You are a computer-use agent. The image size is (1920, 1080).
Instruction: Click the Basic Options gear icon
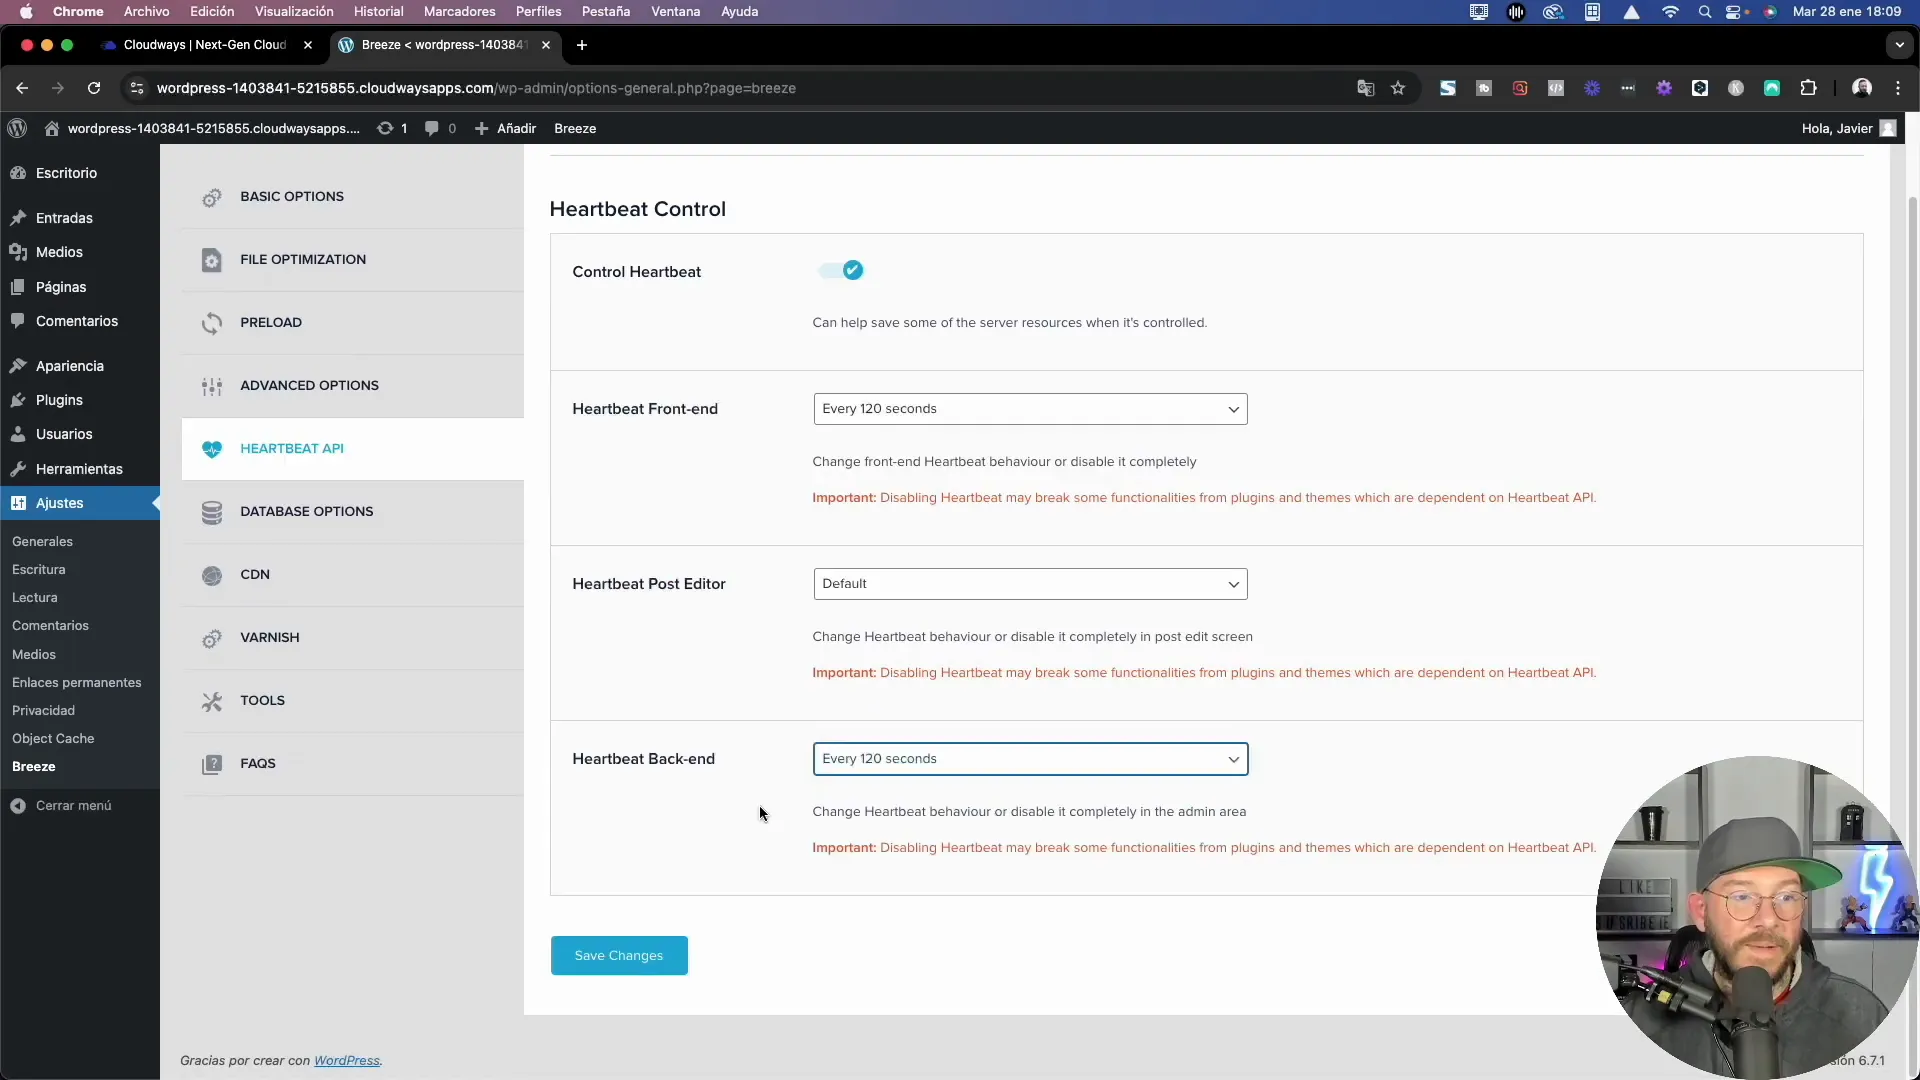212,198
